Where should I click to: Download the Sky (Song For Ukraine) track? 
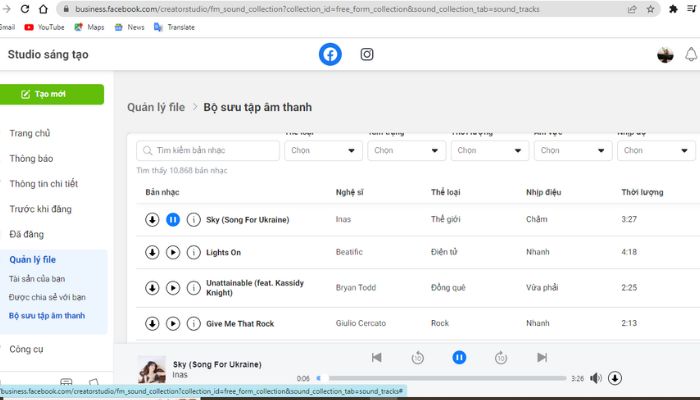[x=152, y=220]
